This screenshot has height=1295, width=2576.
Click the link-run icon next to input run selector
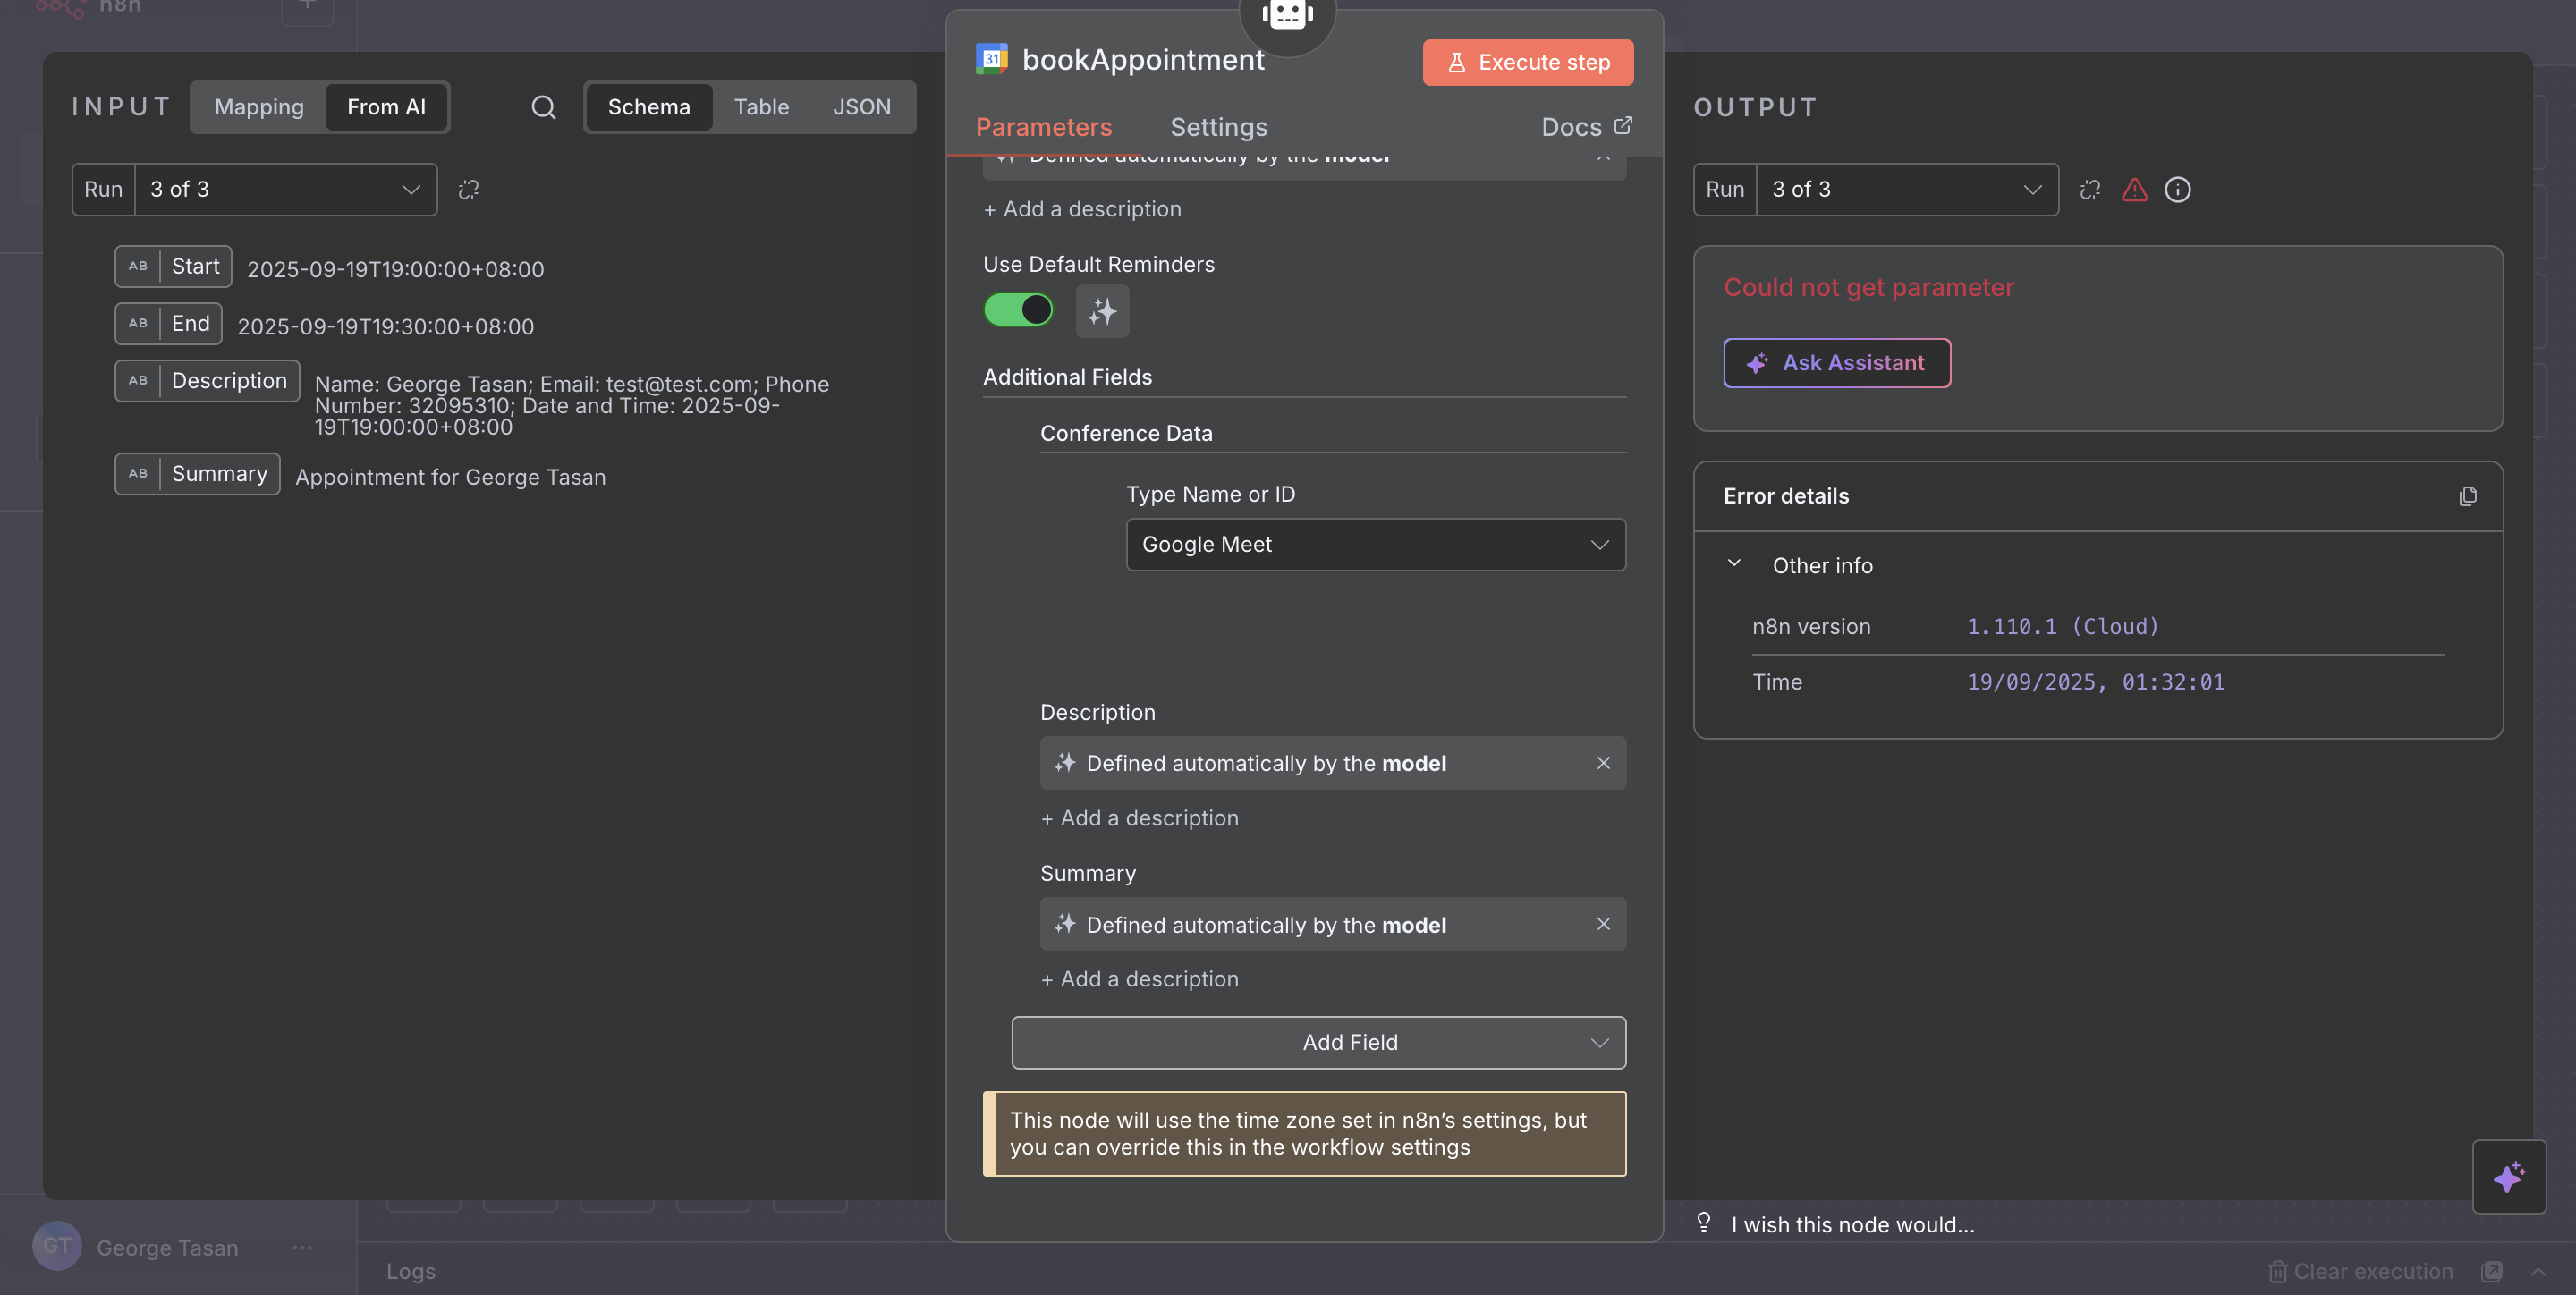[x=468, y=189]
